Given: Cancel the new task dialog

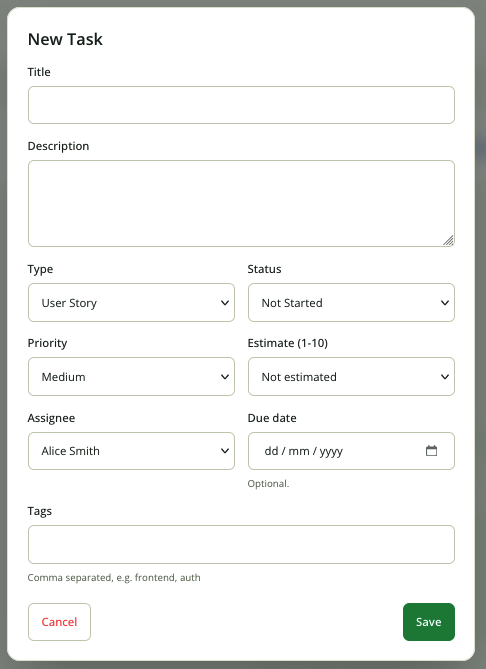Looking at the screenshot, I should (59, 622).
